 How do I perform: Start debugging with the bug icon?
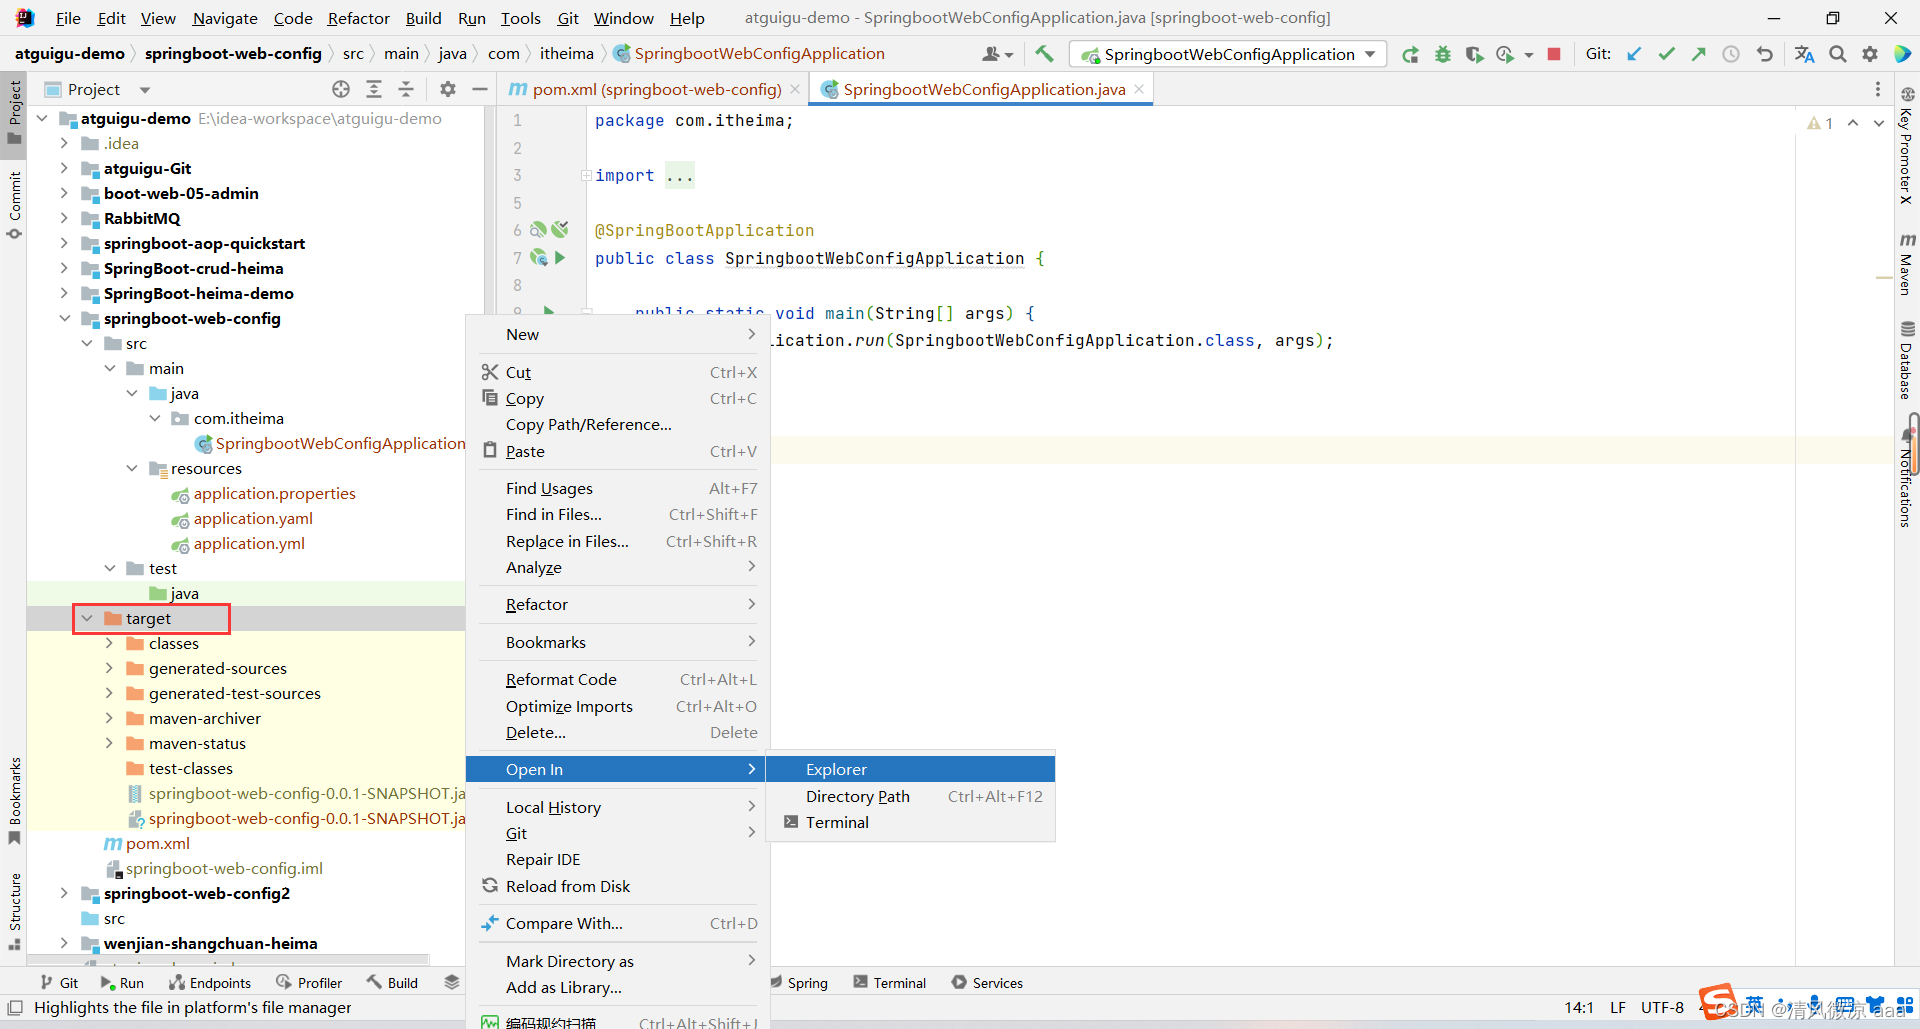pyautogui.click(x=1442, y=54)
